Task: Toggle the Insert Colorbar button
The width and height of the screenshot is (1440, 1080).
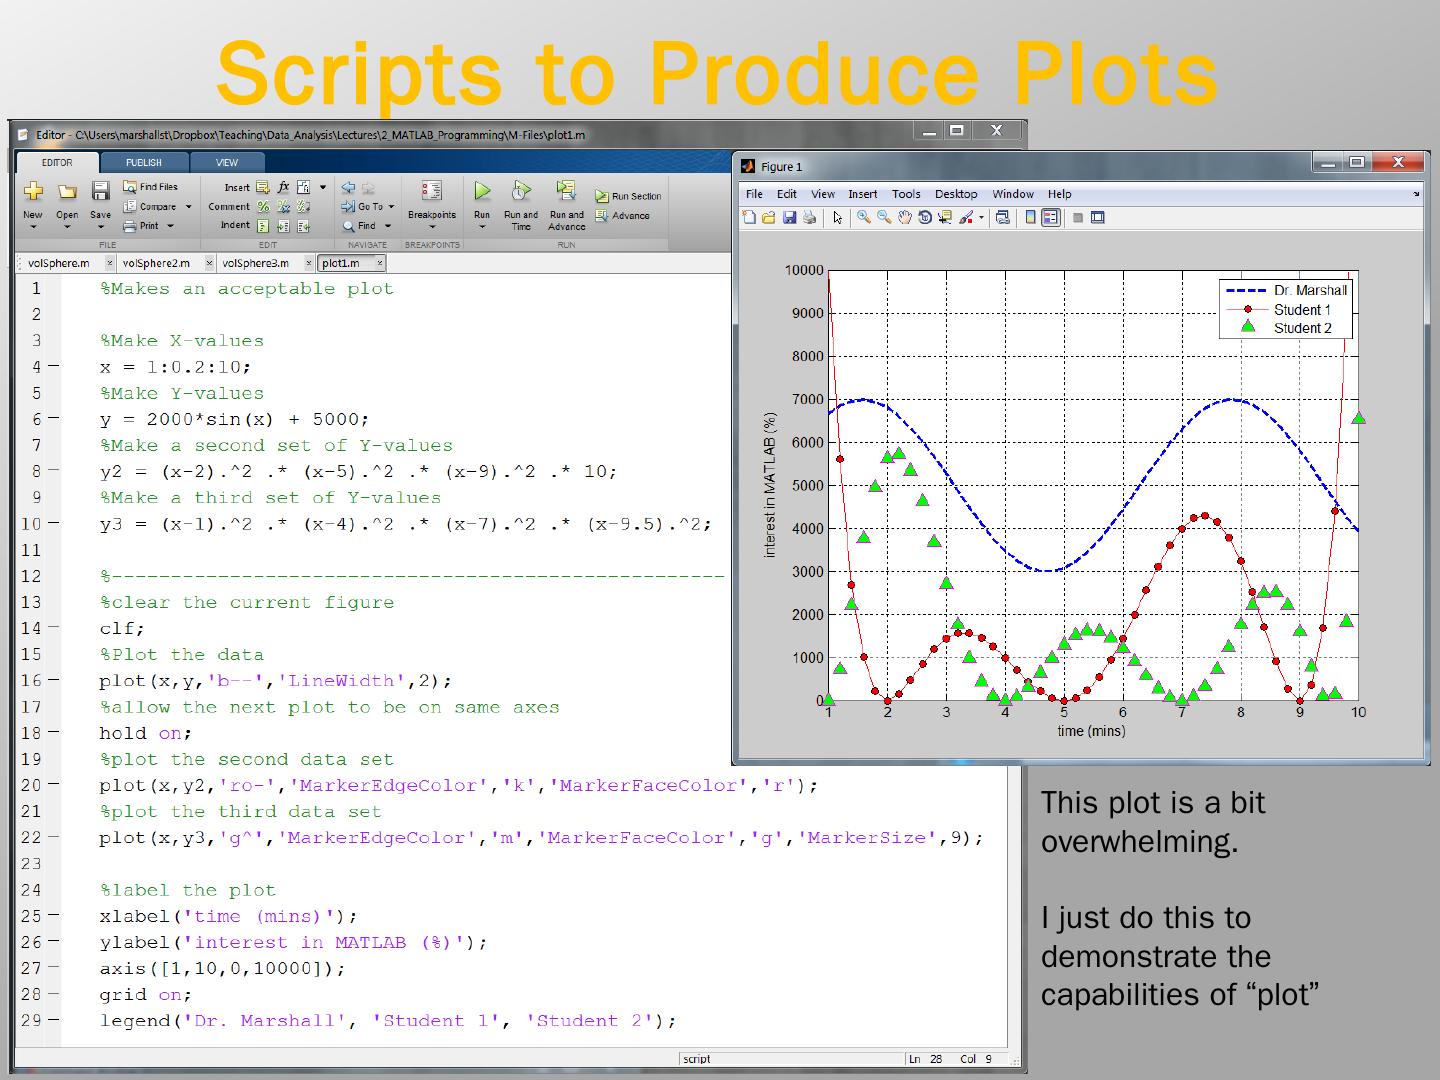Action: (x=1031, y=218)
